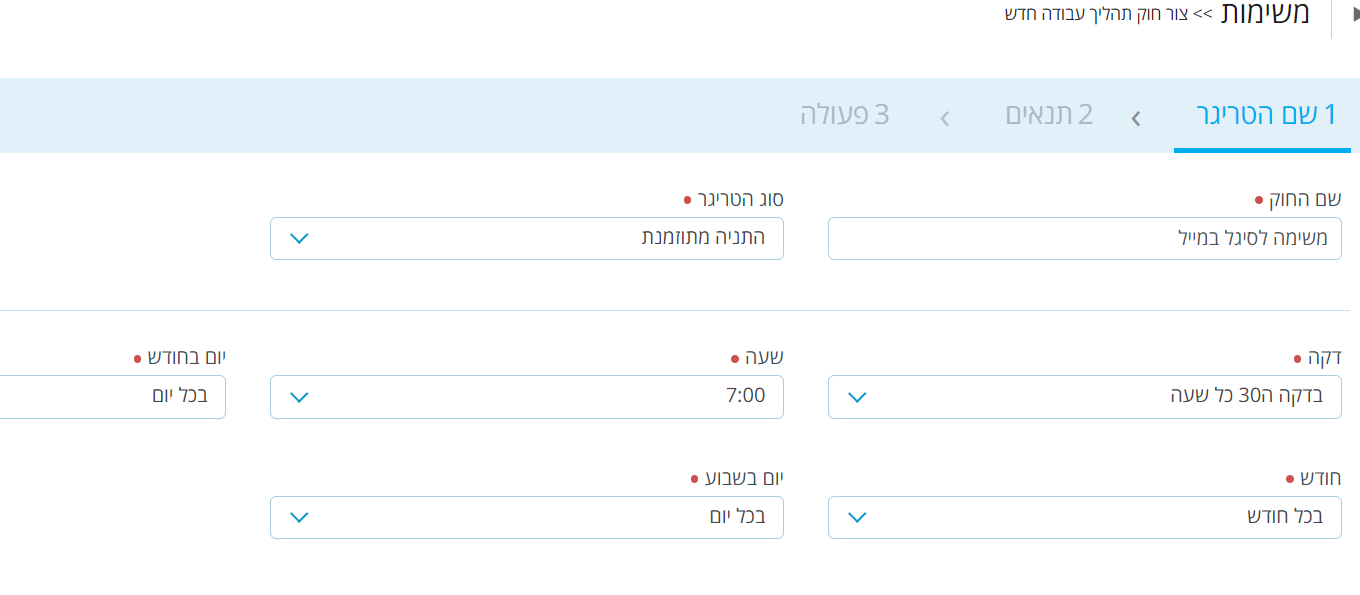The width and height of the screenshot is (1360, 595).
Task: Click the sidebar expand arrow beside משימות
Action: 1355,15
